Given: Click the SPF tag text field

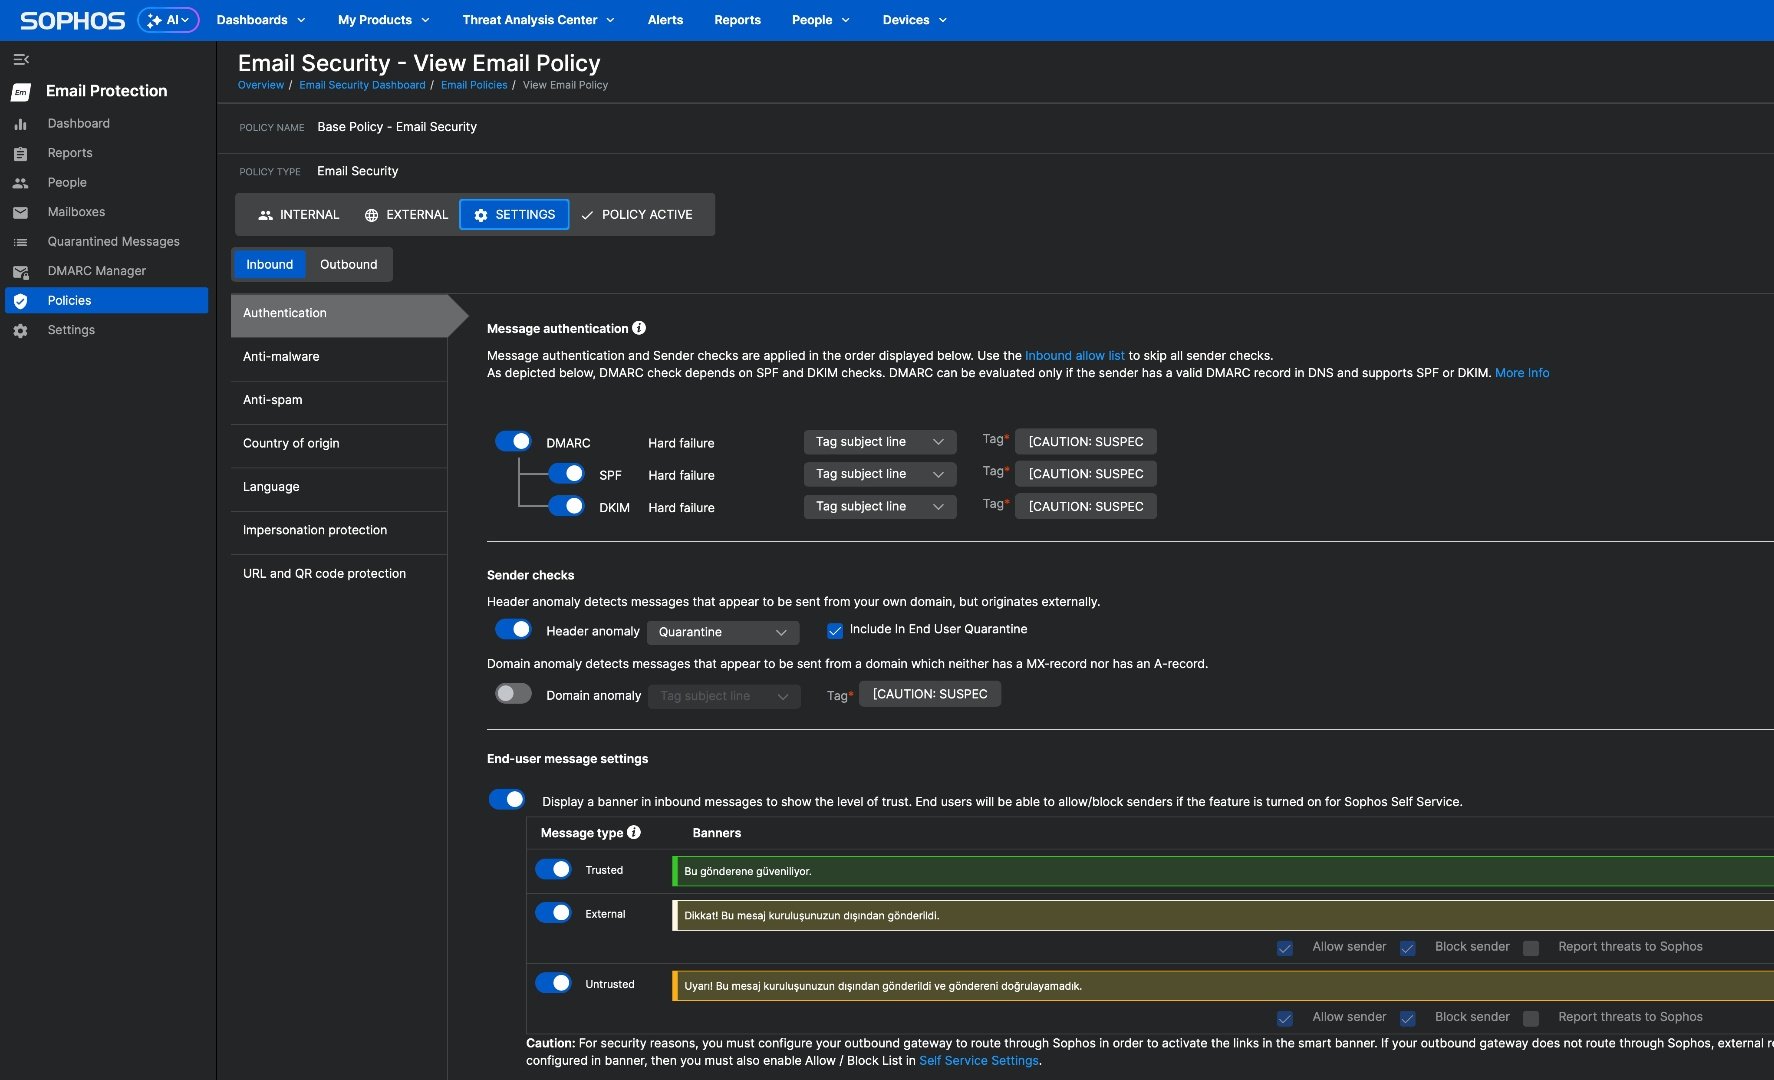Looking at the screenshot, I should tap(1085, 474).
